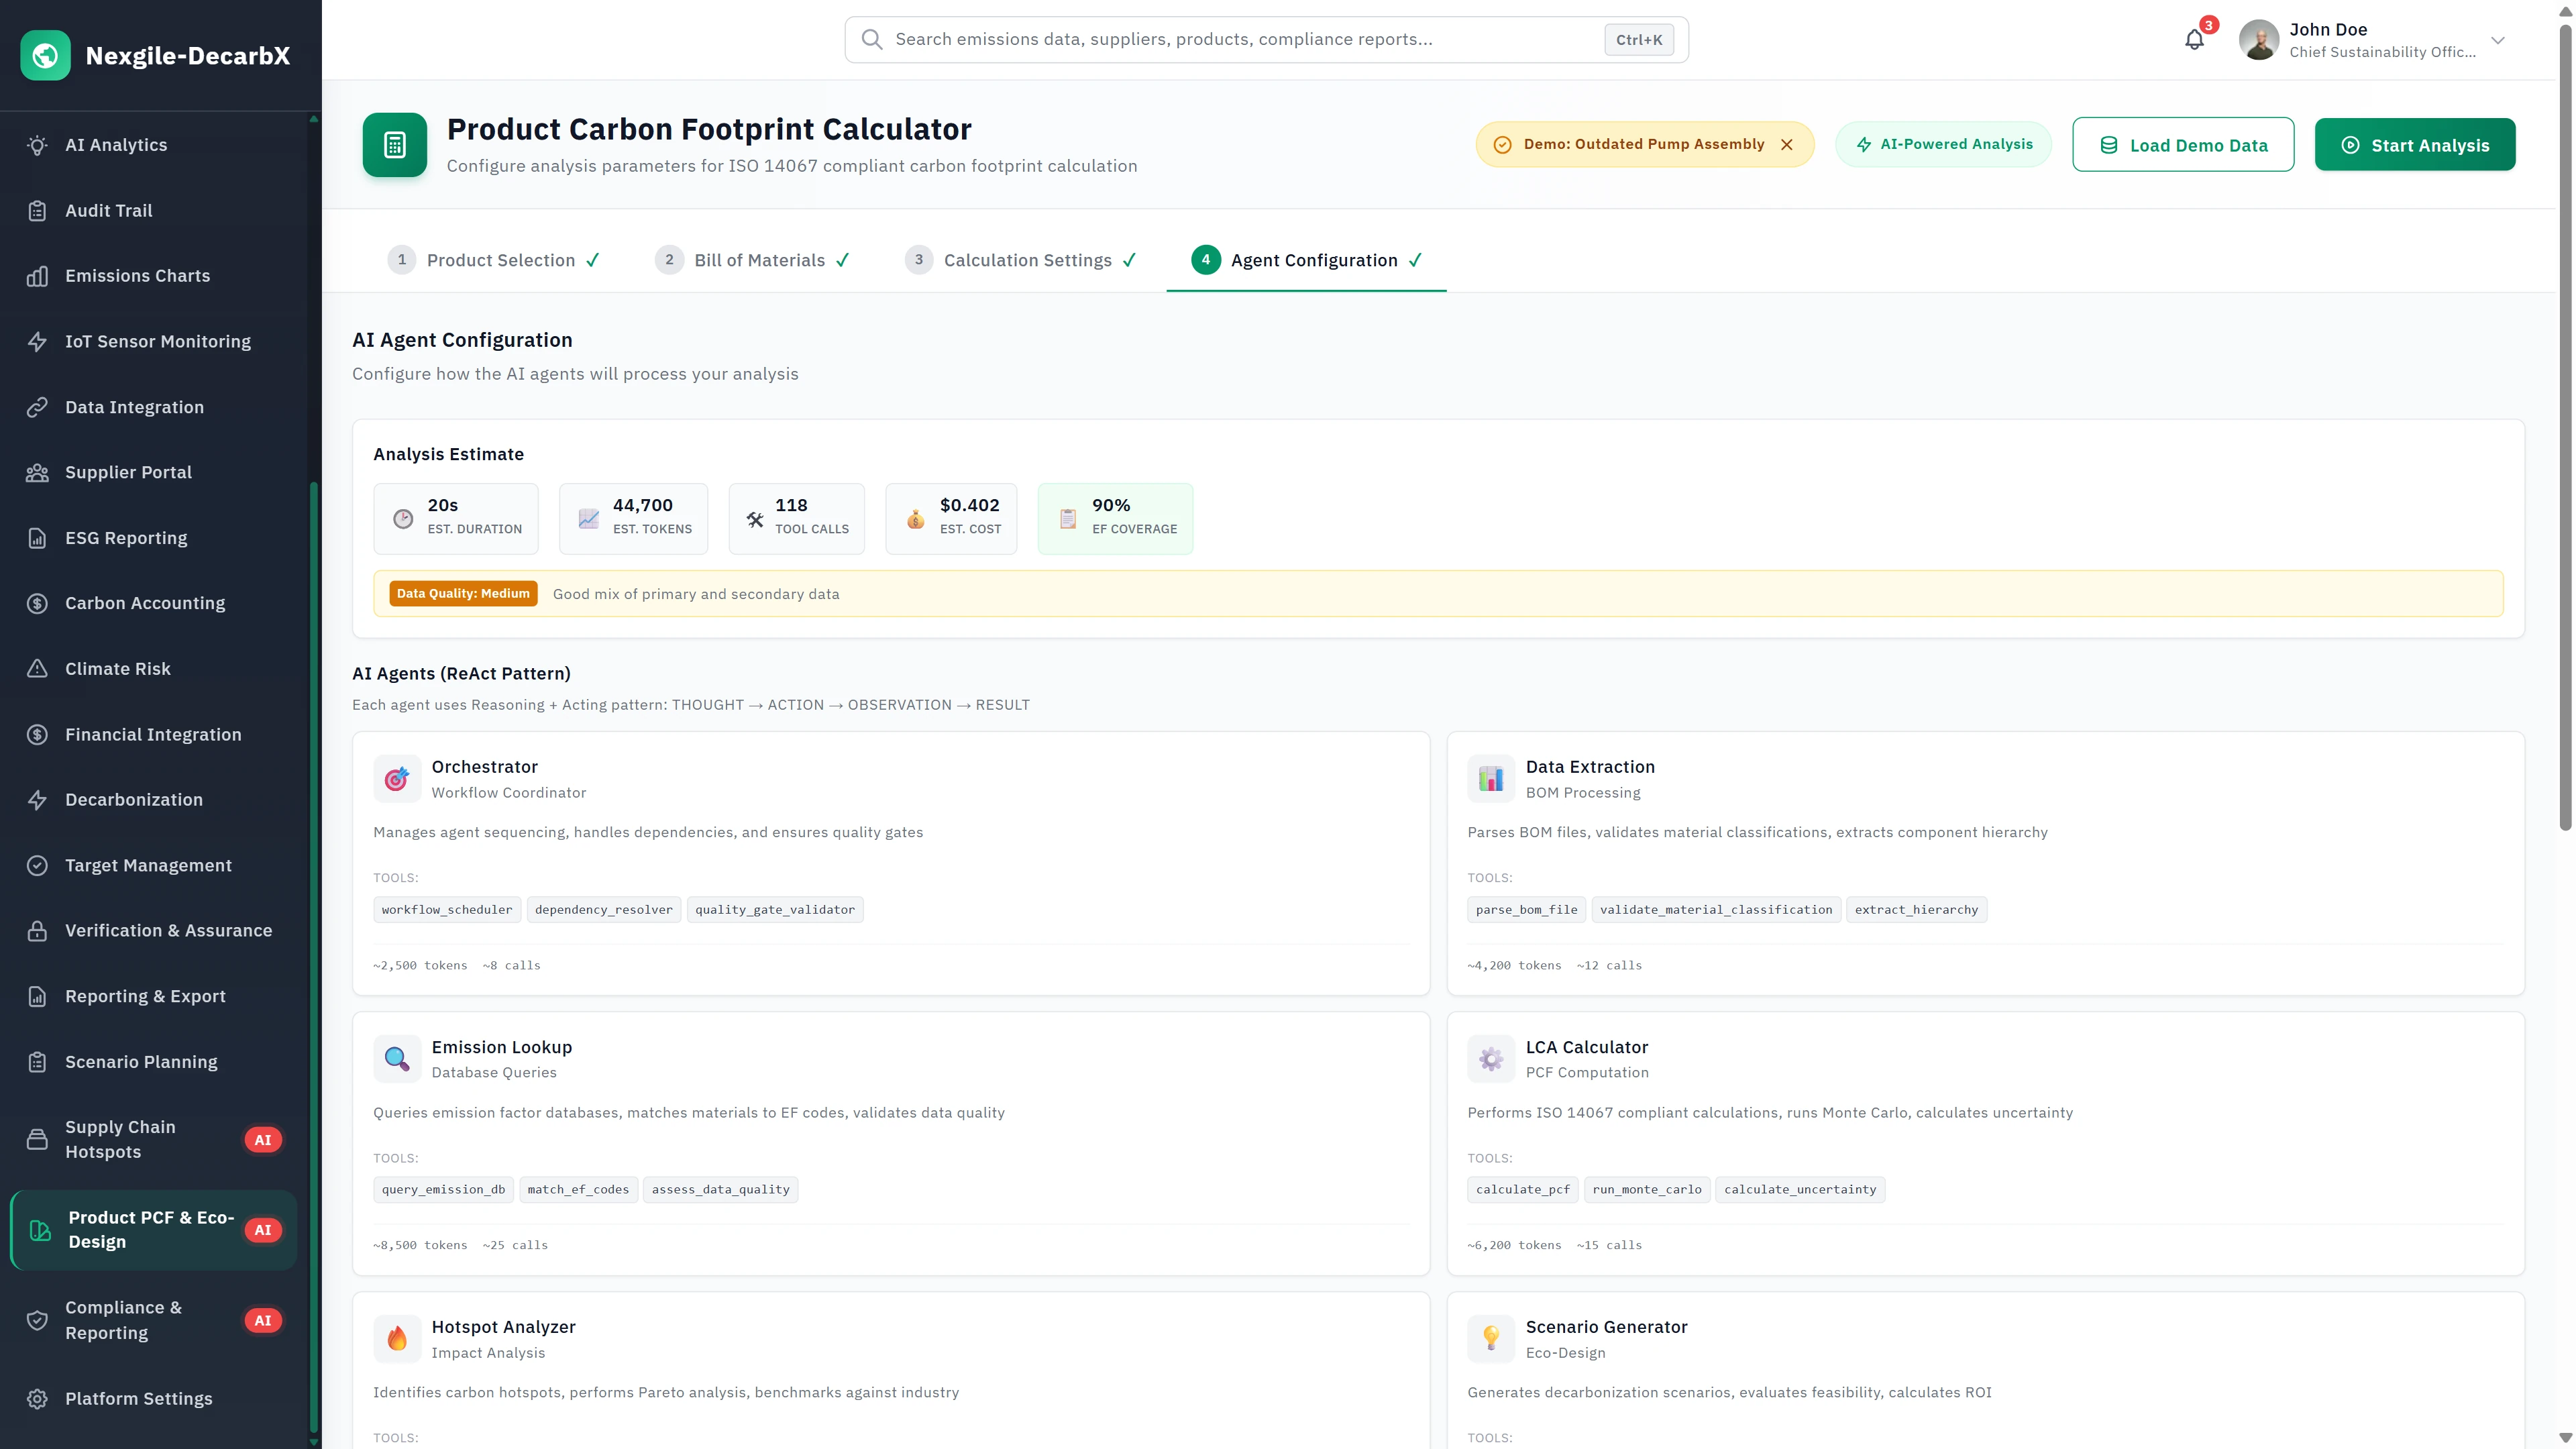
Task: Open the Supplier Portal section
Action: pyautogui.click(x=128, y=472)
